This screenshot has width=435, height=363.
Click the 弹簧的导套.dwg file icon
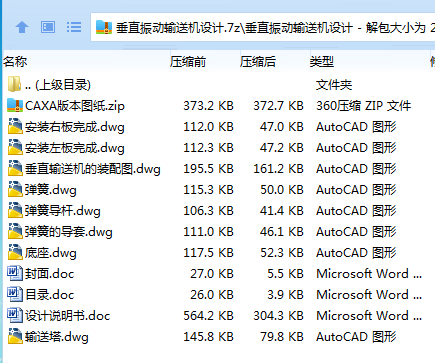point(15,231)
